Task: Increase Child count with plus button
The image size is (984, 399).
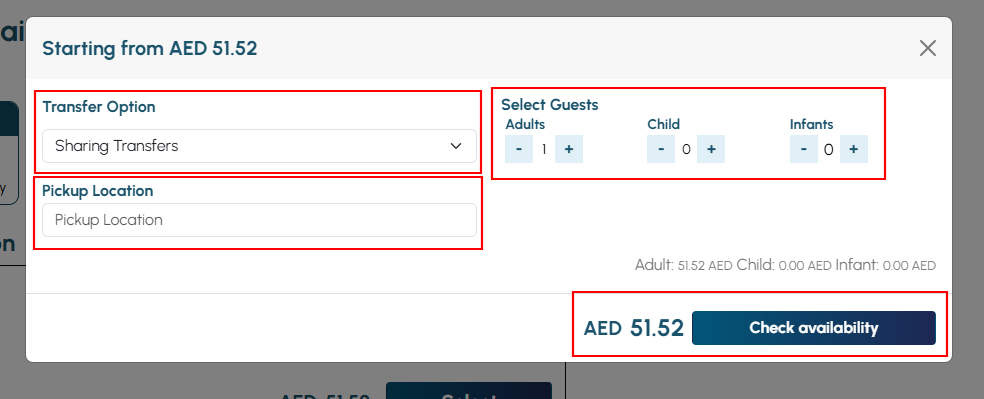Action: (711, 149)
